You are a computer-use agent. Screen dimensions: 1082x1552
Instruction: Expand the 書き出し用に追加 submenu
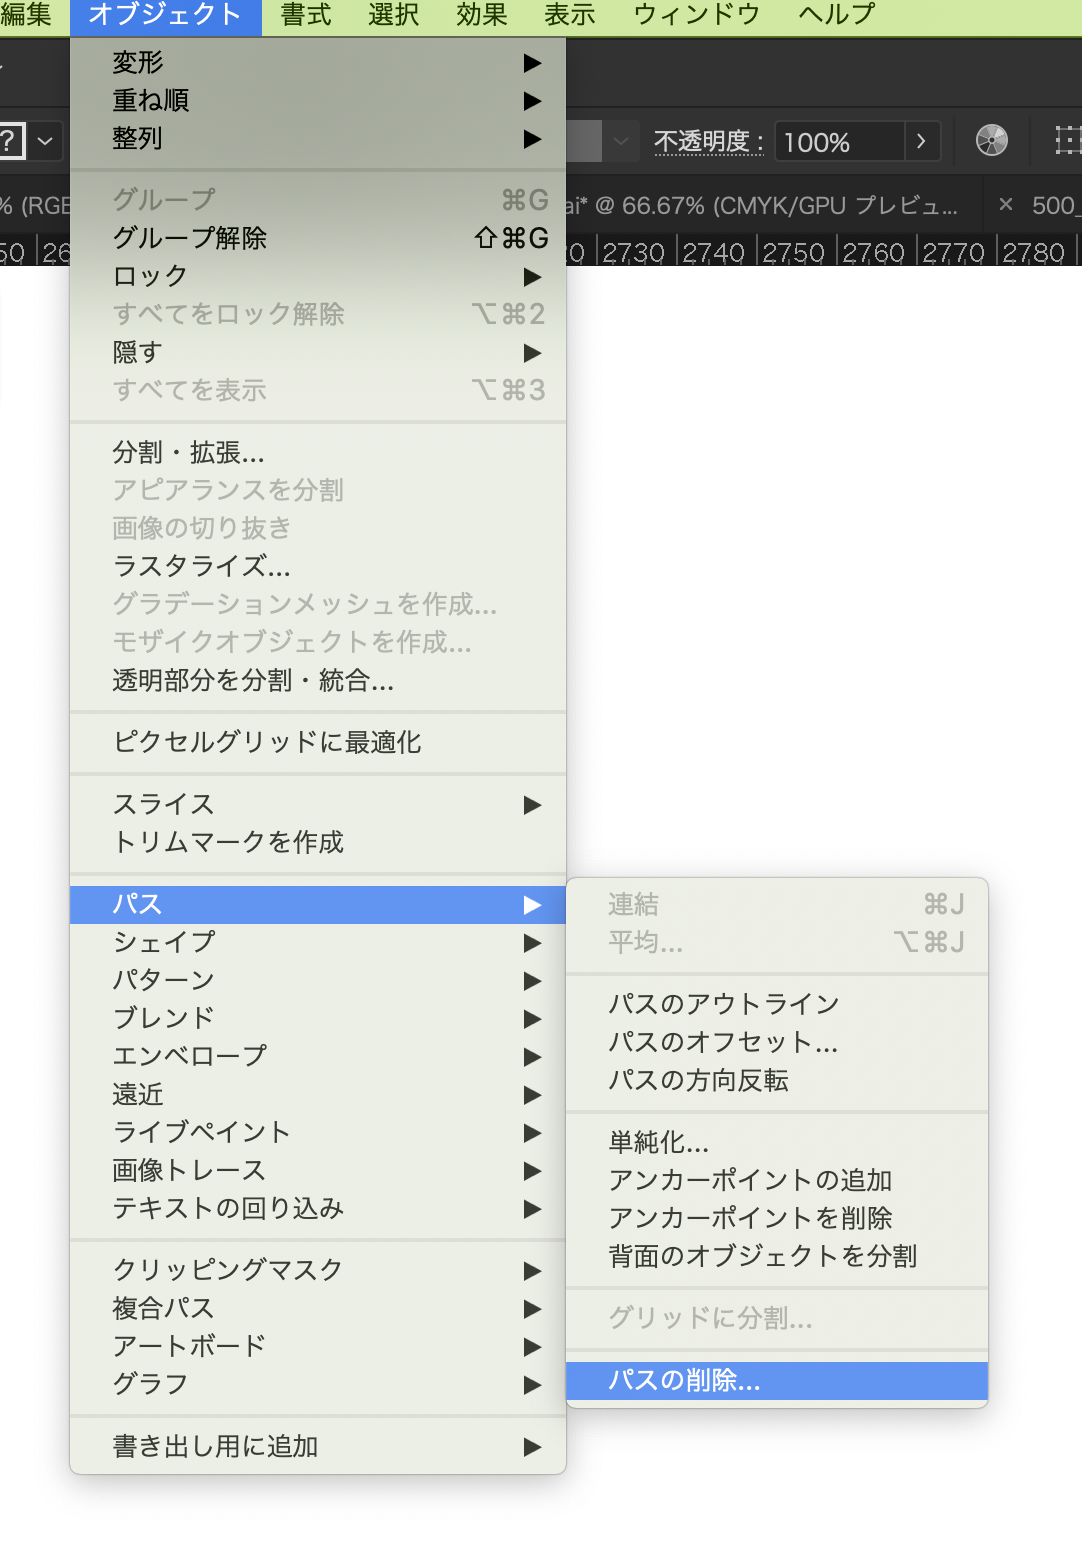[x=318, y=1447]
